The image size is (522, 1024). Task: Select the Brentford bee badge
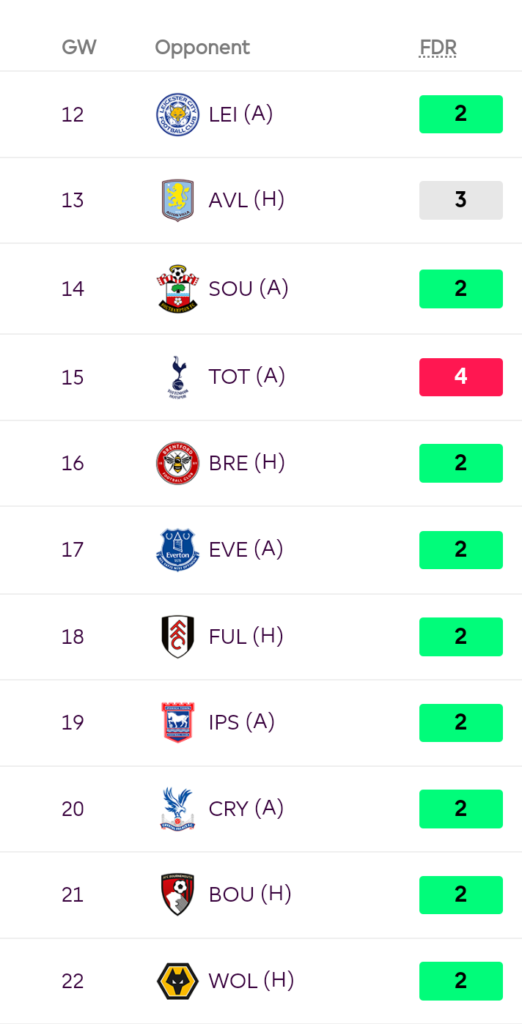[x=178, y=463]
